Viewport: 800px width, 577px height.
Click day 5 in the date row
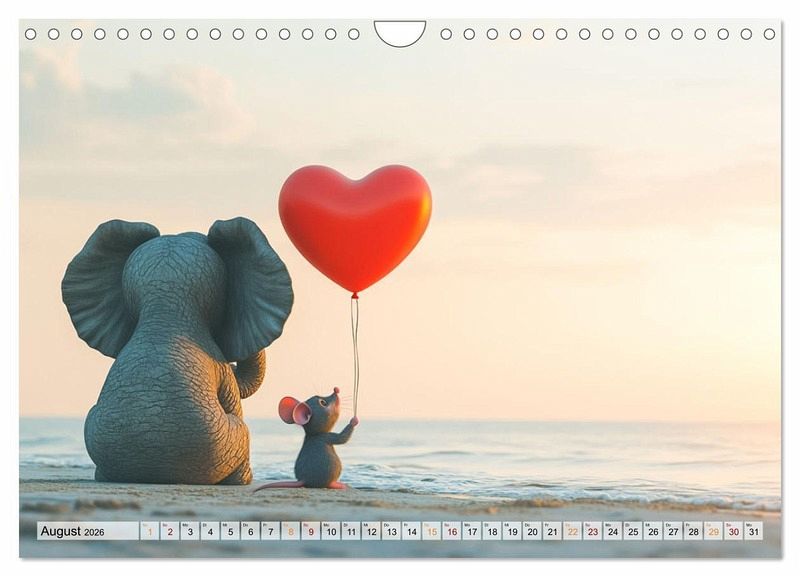[230, 531]
